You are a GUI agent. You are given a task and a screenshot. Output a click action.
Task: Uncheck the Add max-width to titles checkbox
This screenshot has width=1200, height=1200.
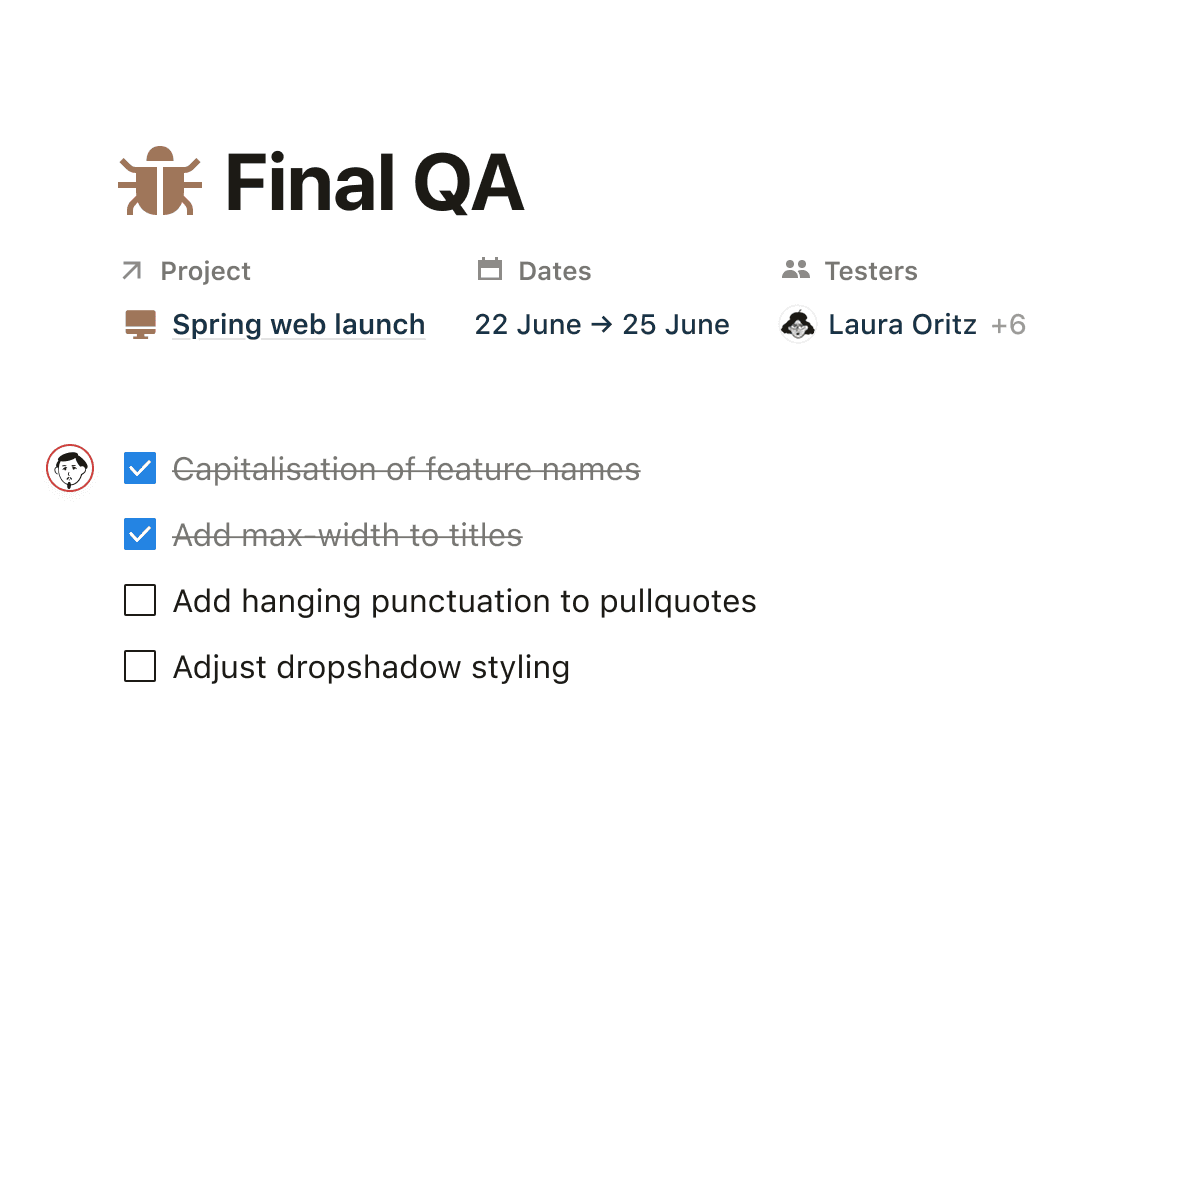[140, 535]
